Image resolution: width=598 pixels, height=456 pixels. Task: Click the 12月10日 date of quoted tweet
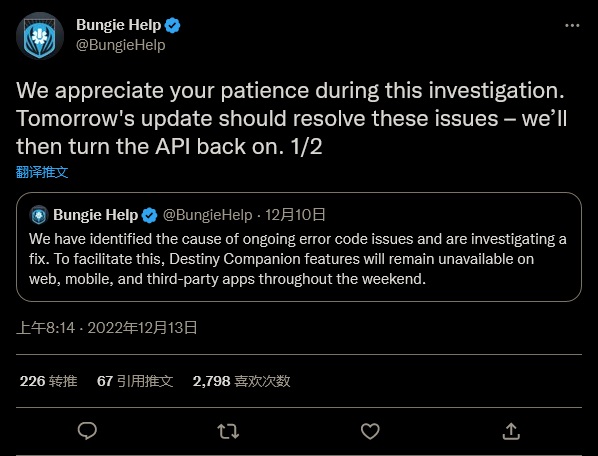(295, 215)
